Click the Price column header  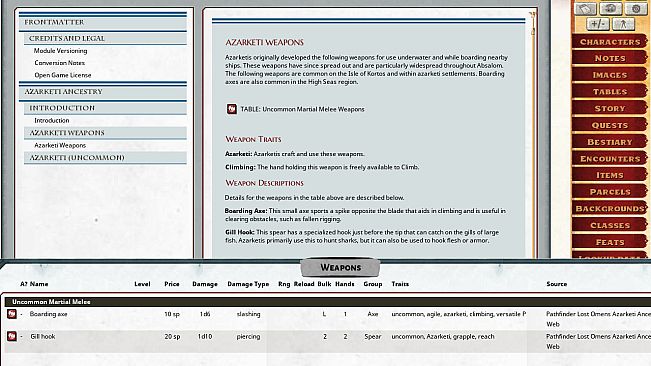coord(172,284)
